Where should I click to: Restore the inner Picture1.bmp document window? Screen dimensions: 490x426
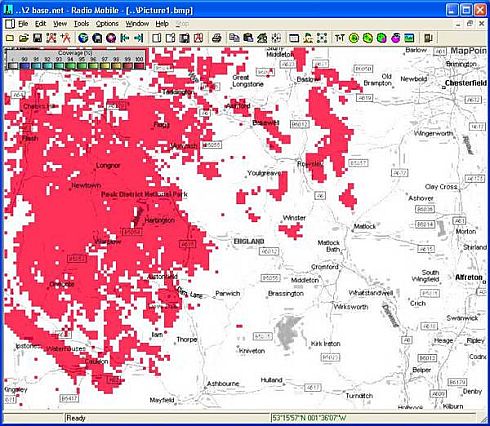pos(470,23)
